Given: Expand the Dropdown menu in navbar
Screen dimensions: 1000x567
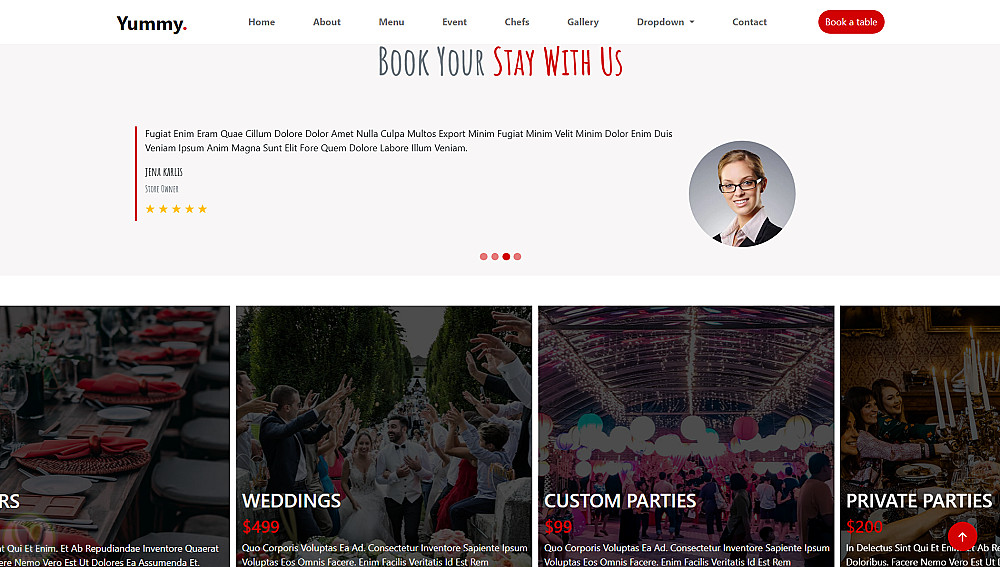Looking at the screenshot, I should [x=665, y=22].
